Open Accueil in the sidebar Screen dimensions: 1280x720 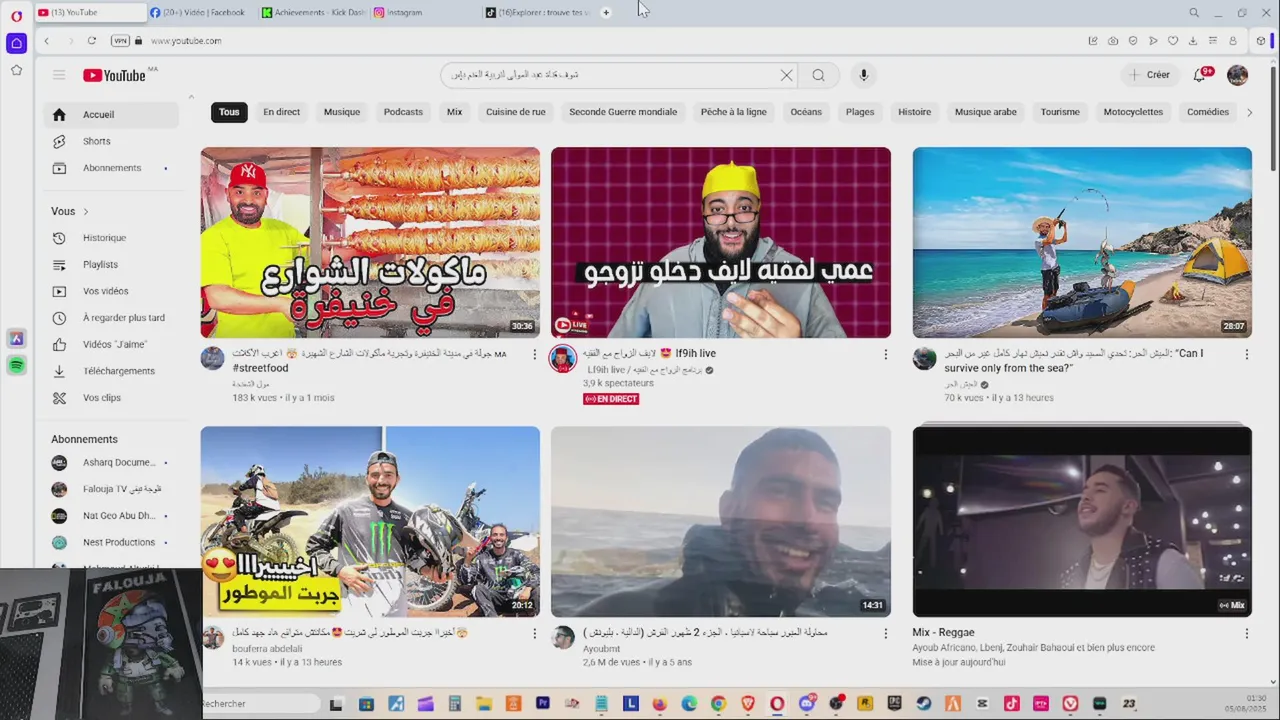112,114
